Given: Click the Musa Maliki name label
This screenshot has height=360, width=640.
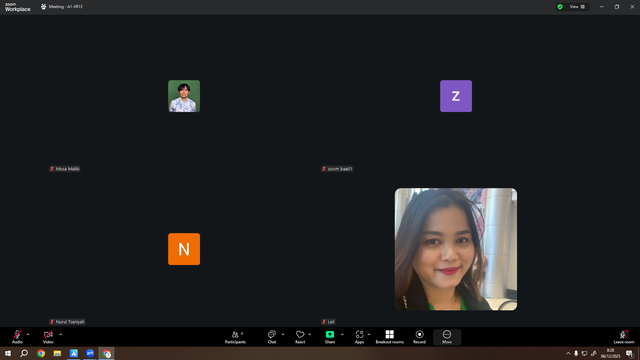Looking at the screenshot, I should 65,169.
